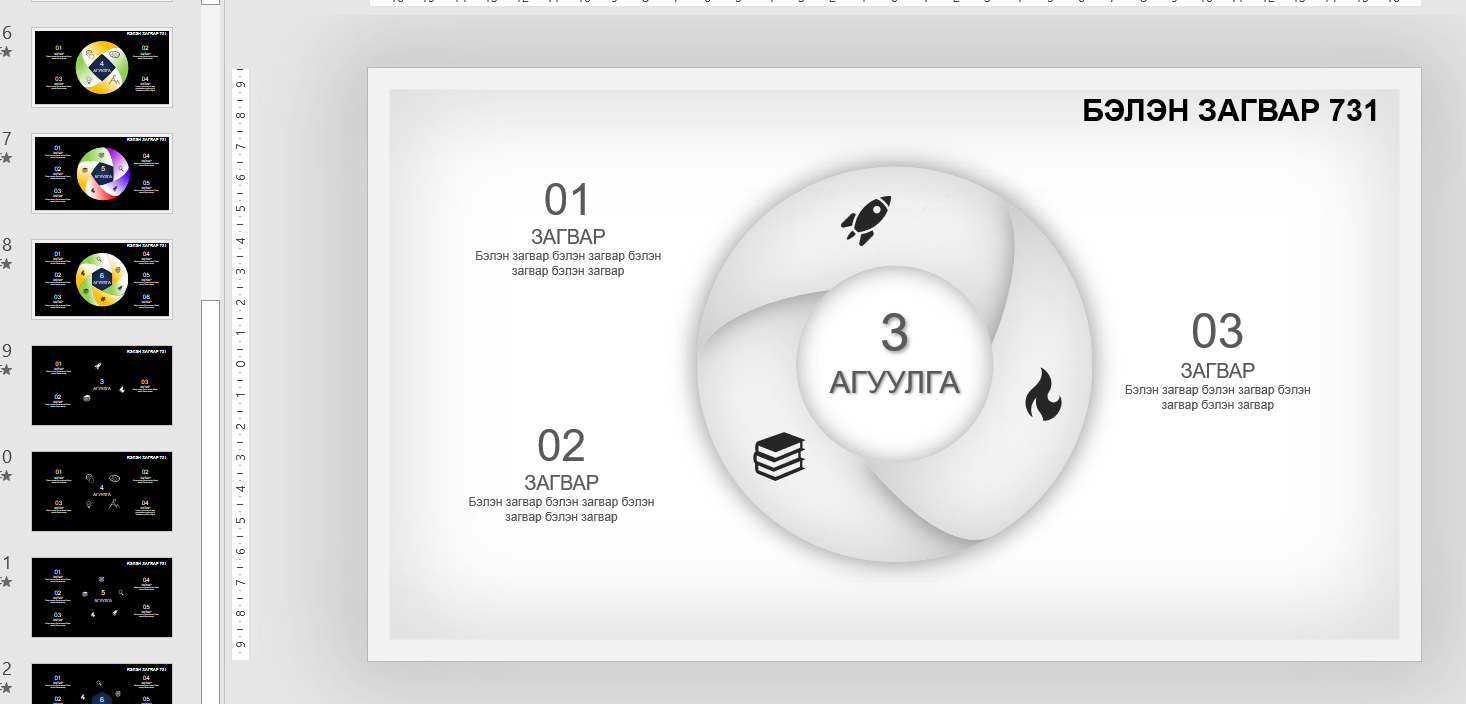Image resolution: width=1466 pixels, height=704 pixels.
Task: Choose the black thumbnail with center number 5
Action: point(102,597)
